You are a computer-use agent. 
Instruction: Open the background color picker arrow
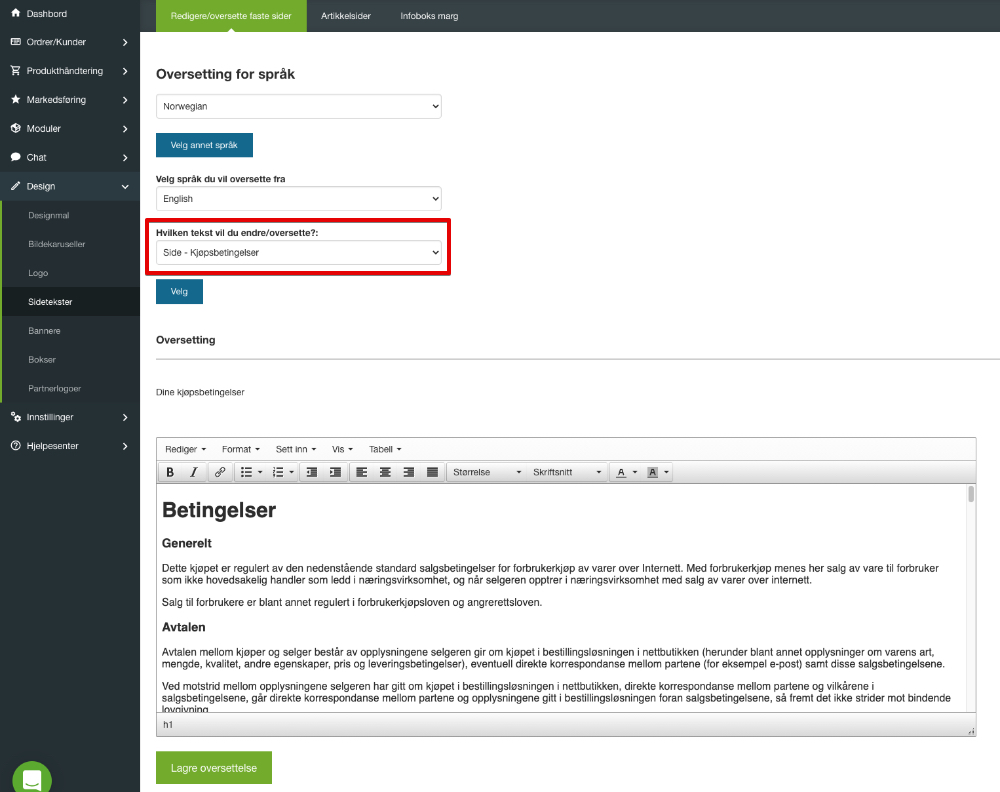(x=666, y=473)
